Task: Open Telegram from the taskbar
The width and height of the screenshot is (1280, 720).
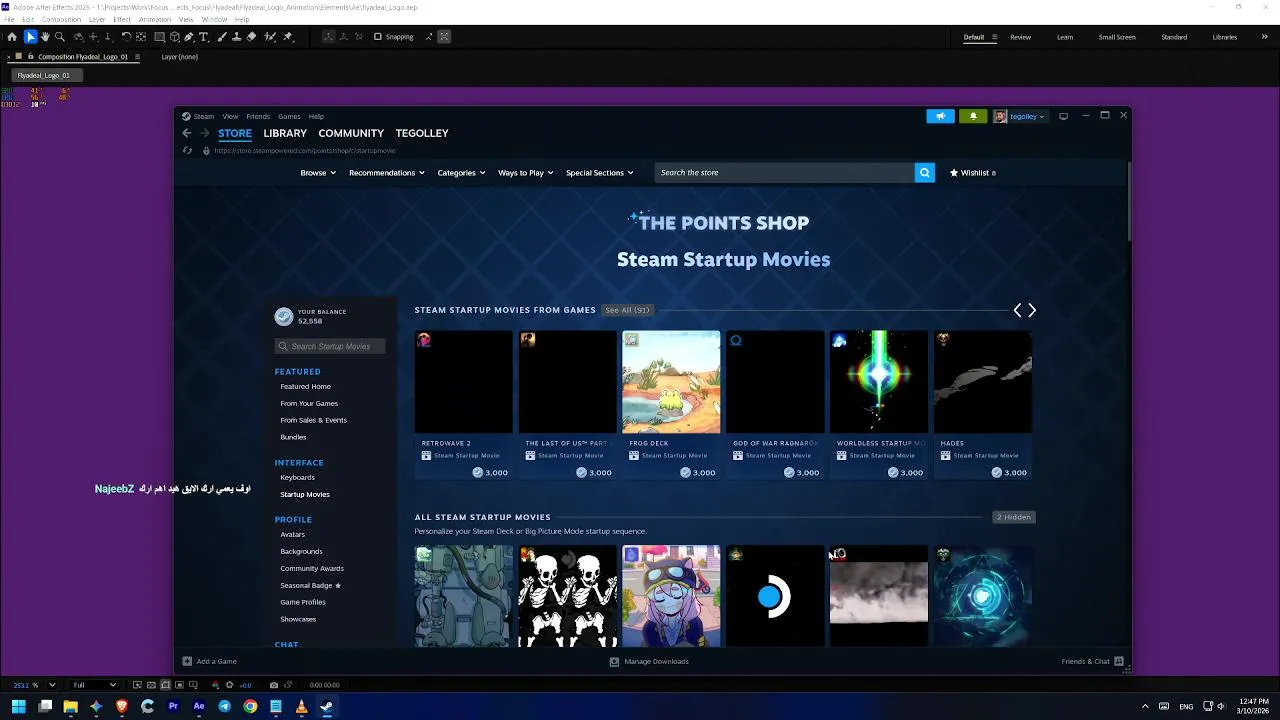Action: pyautogui.click(x=224, y=707)
